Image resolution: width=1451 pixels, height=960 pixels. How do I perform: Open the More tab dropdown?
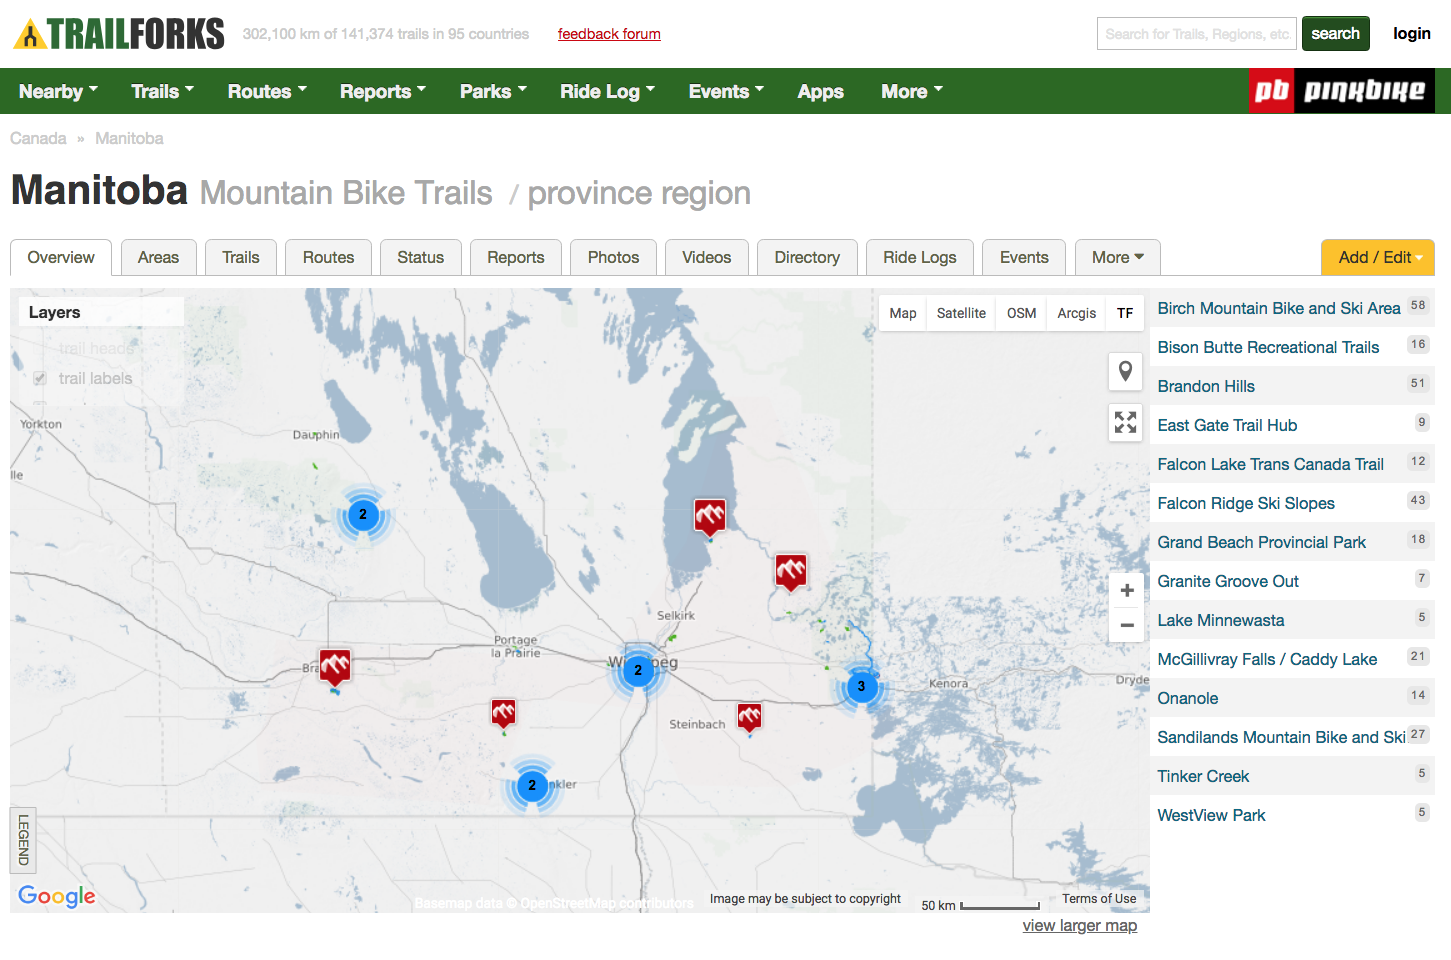coord(1117,257)
